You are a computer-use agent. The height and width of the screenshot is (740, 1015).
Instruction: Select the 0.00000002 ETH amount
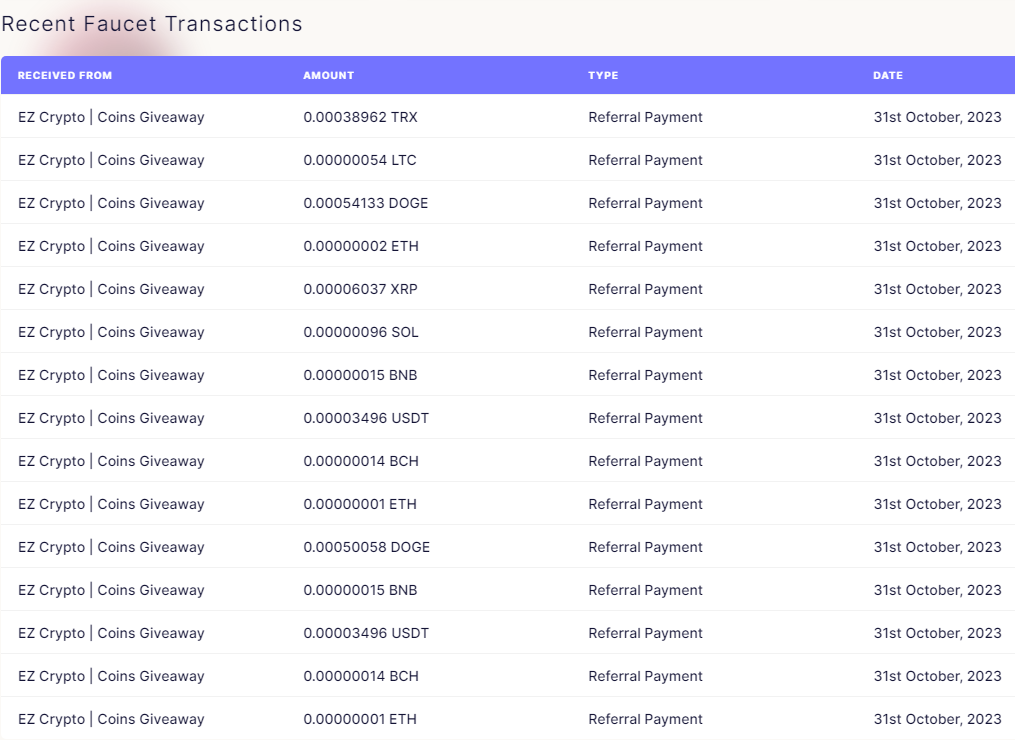point(361,246)
